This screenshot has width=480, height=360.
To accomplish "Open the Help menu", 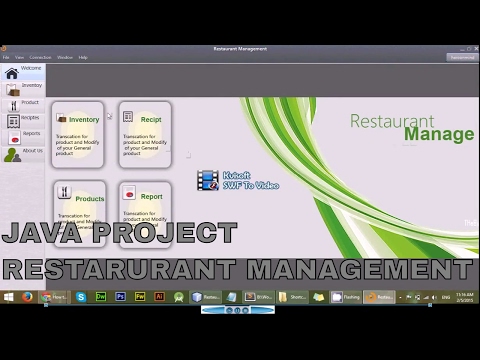I will coord(83,57).
